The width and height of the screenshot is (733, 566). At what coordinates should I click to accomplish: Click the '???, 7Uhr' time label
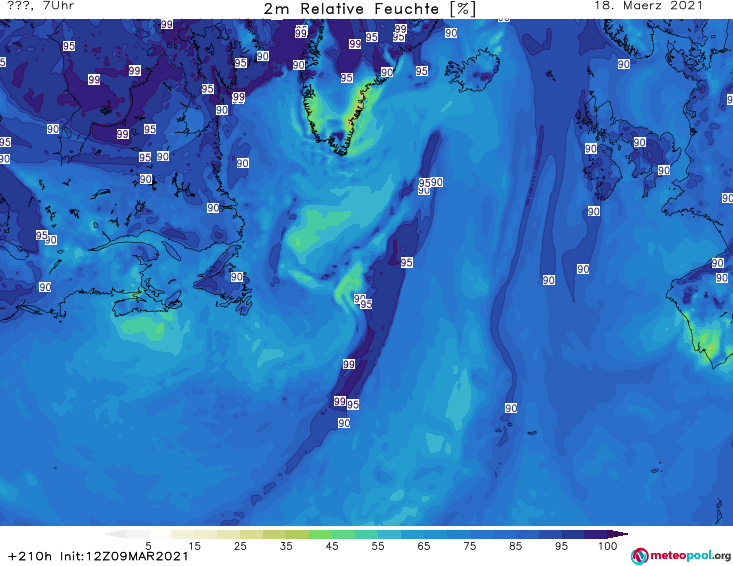click(x=41, y=6)
